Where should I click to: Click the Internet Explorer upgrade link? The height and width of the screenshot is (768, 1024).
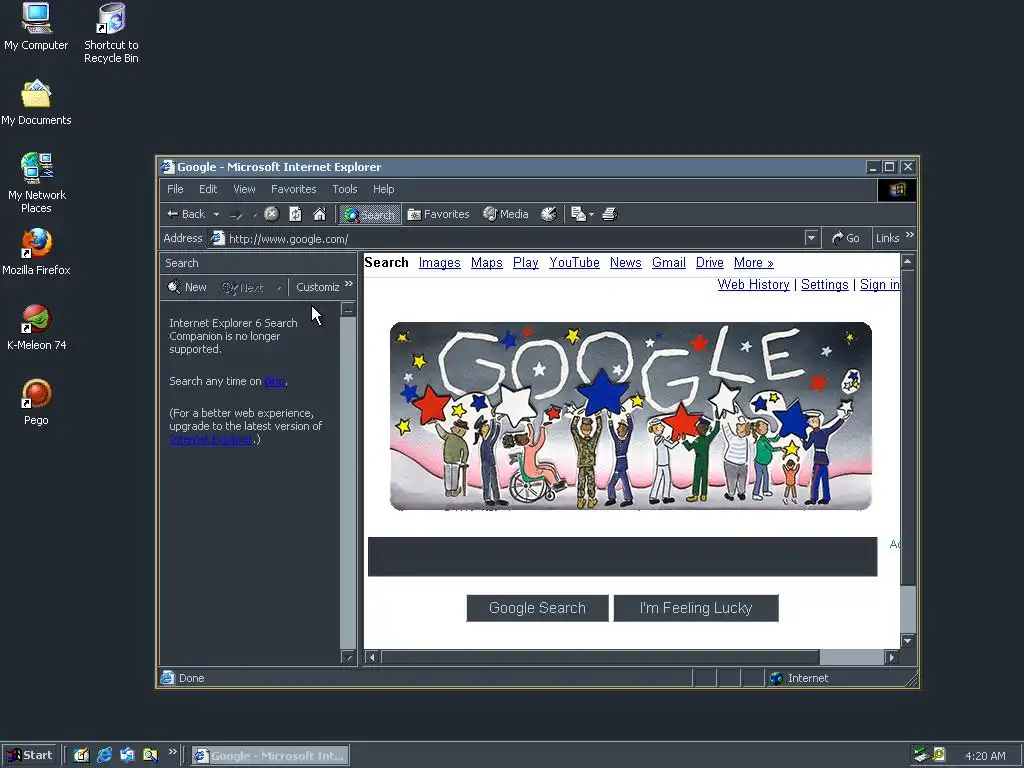click(x=211, y=440)
